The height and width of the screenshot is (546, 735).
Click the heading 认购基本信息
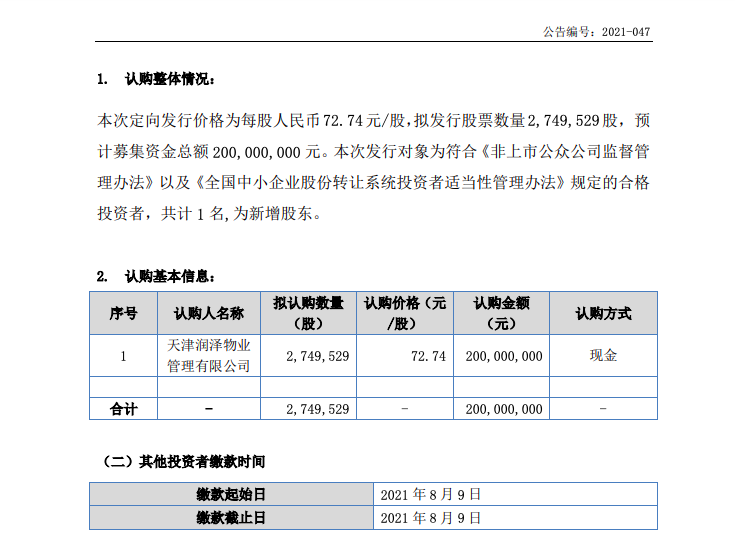168,275
